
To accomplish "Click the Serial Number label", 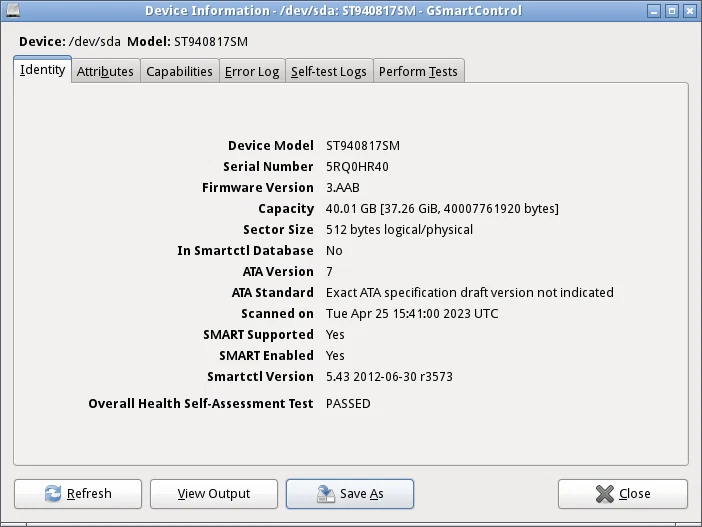I will [268, 167].
